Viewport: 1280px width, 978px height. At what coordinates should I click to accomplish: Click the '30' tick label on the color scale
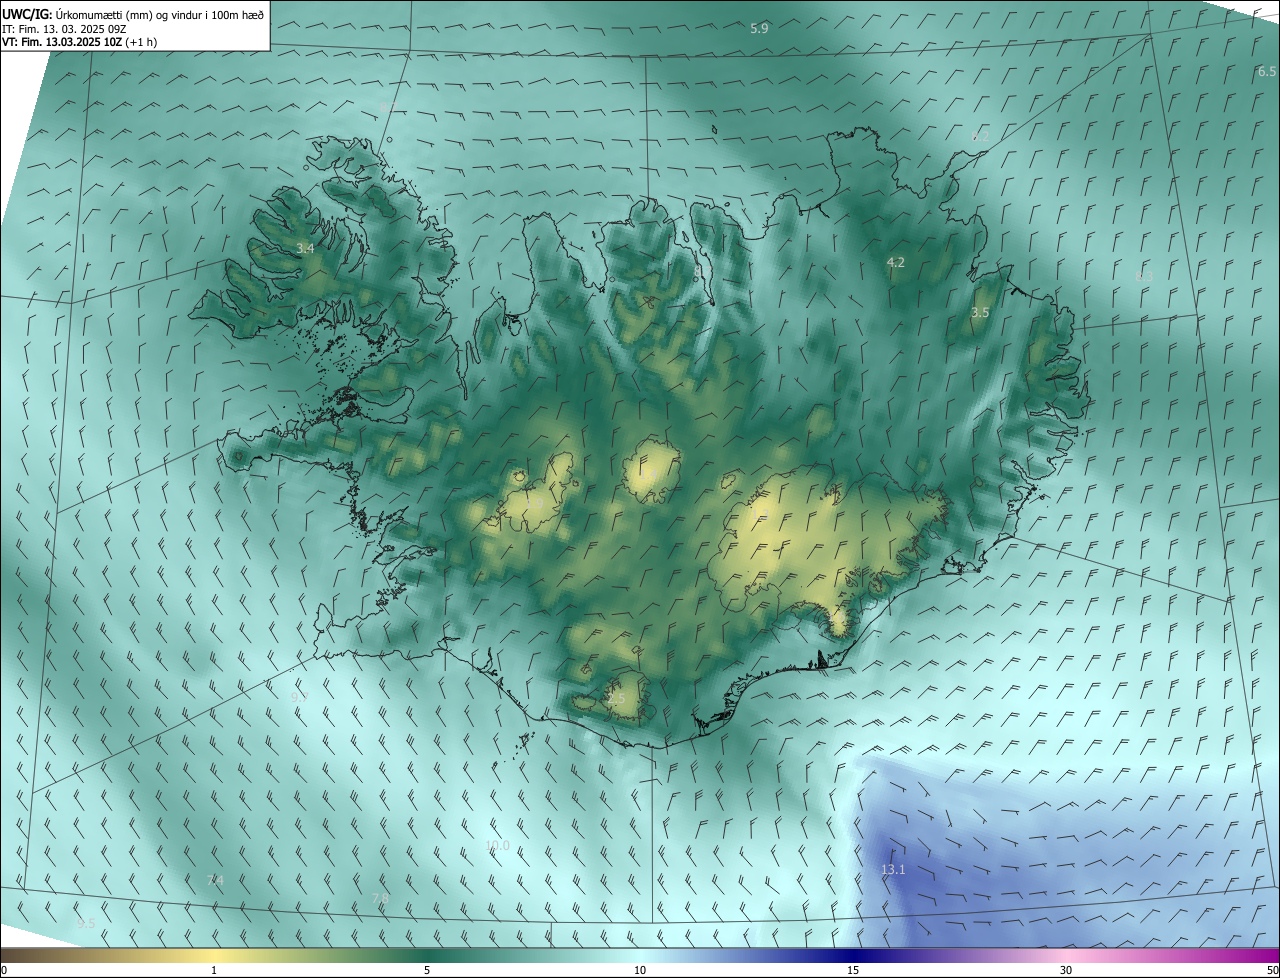coord(1066,971)
